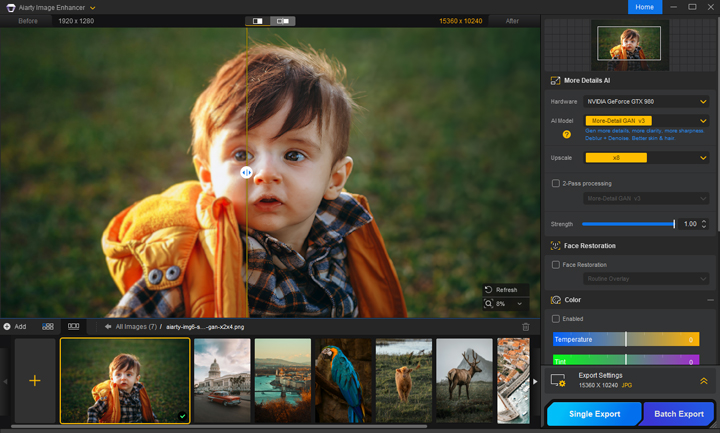
Task: Switch to side-by-side compare view mode
Action: (x=282, y=21)
